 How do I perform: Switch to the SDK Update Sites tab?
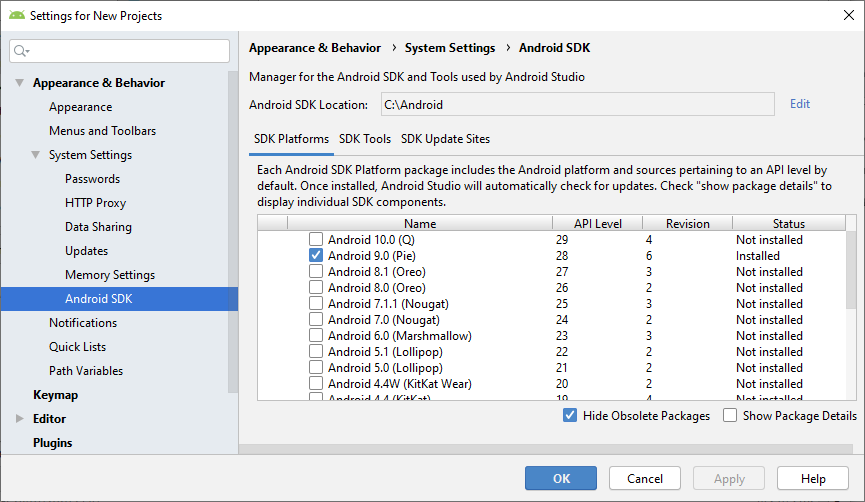click(x=445, y=139)
